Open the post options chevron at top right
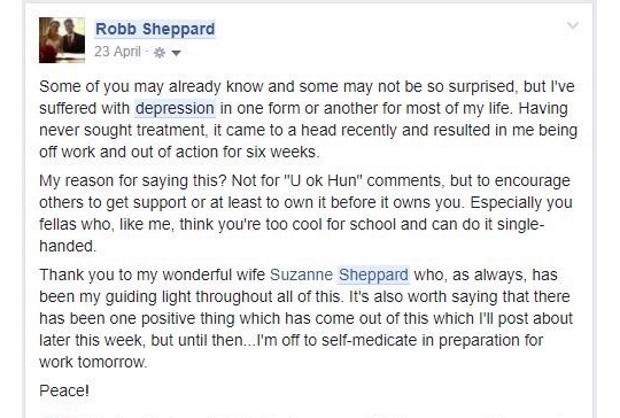This screenshot has width=620, height=418. point(573,26)
